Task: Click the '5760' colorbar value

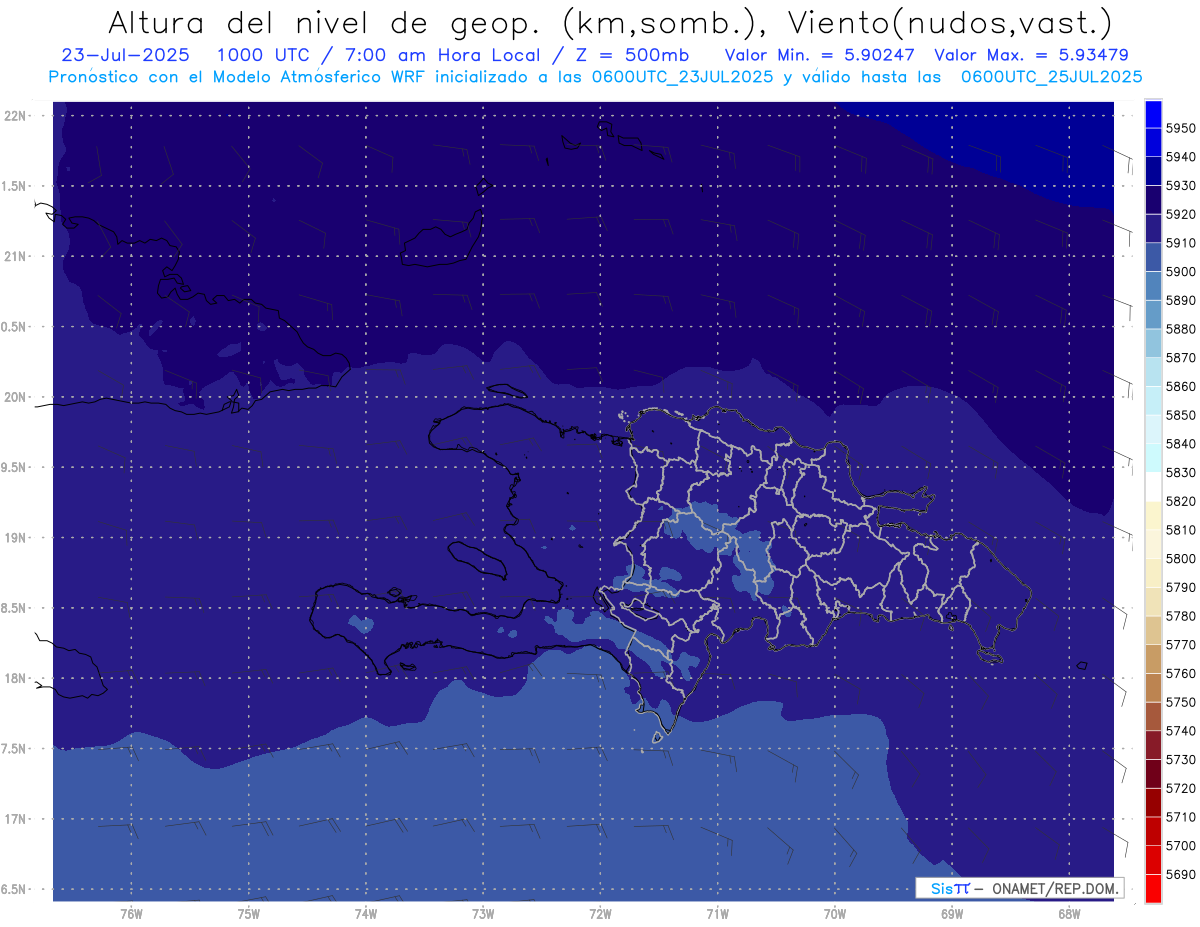Action: (1181, 673)
